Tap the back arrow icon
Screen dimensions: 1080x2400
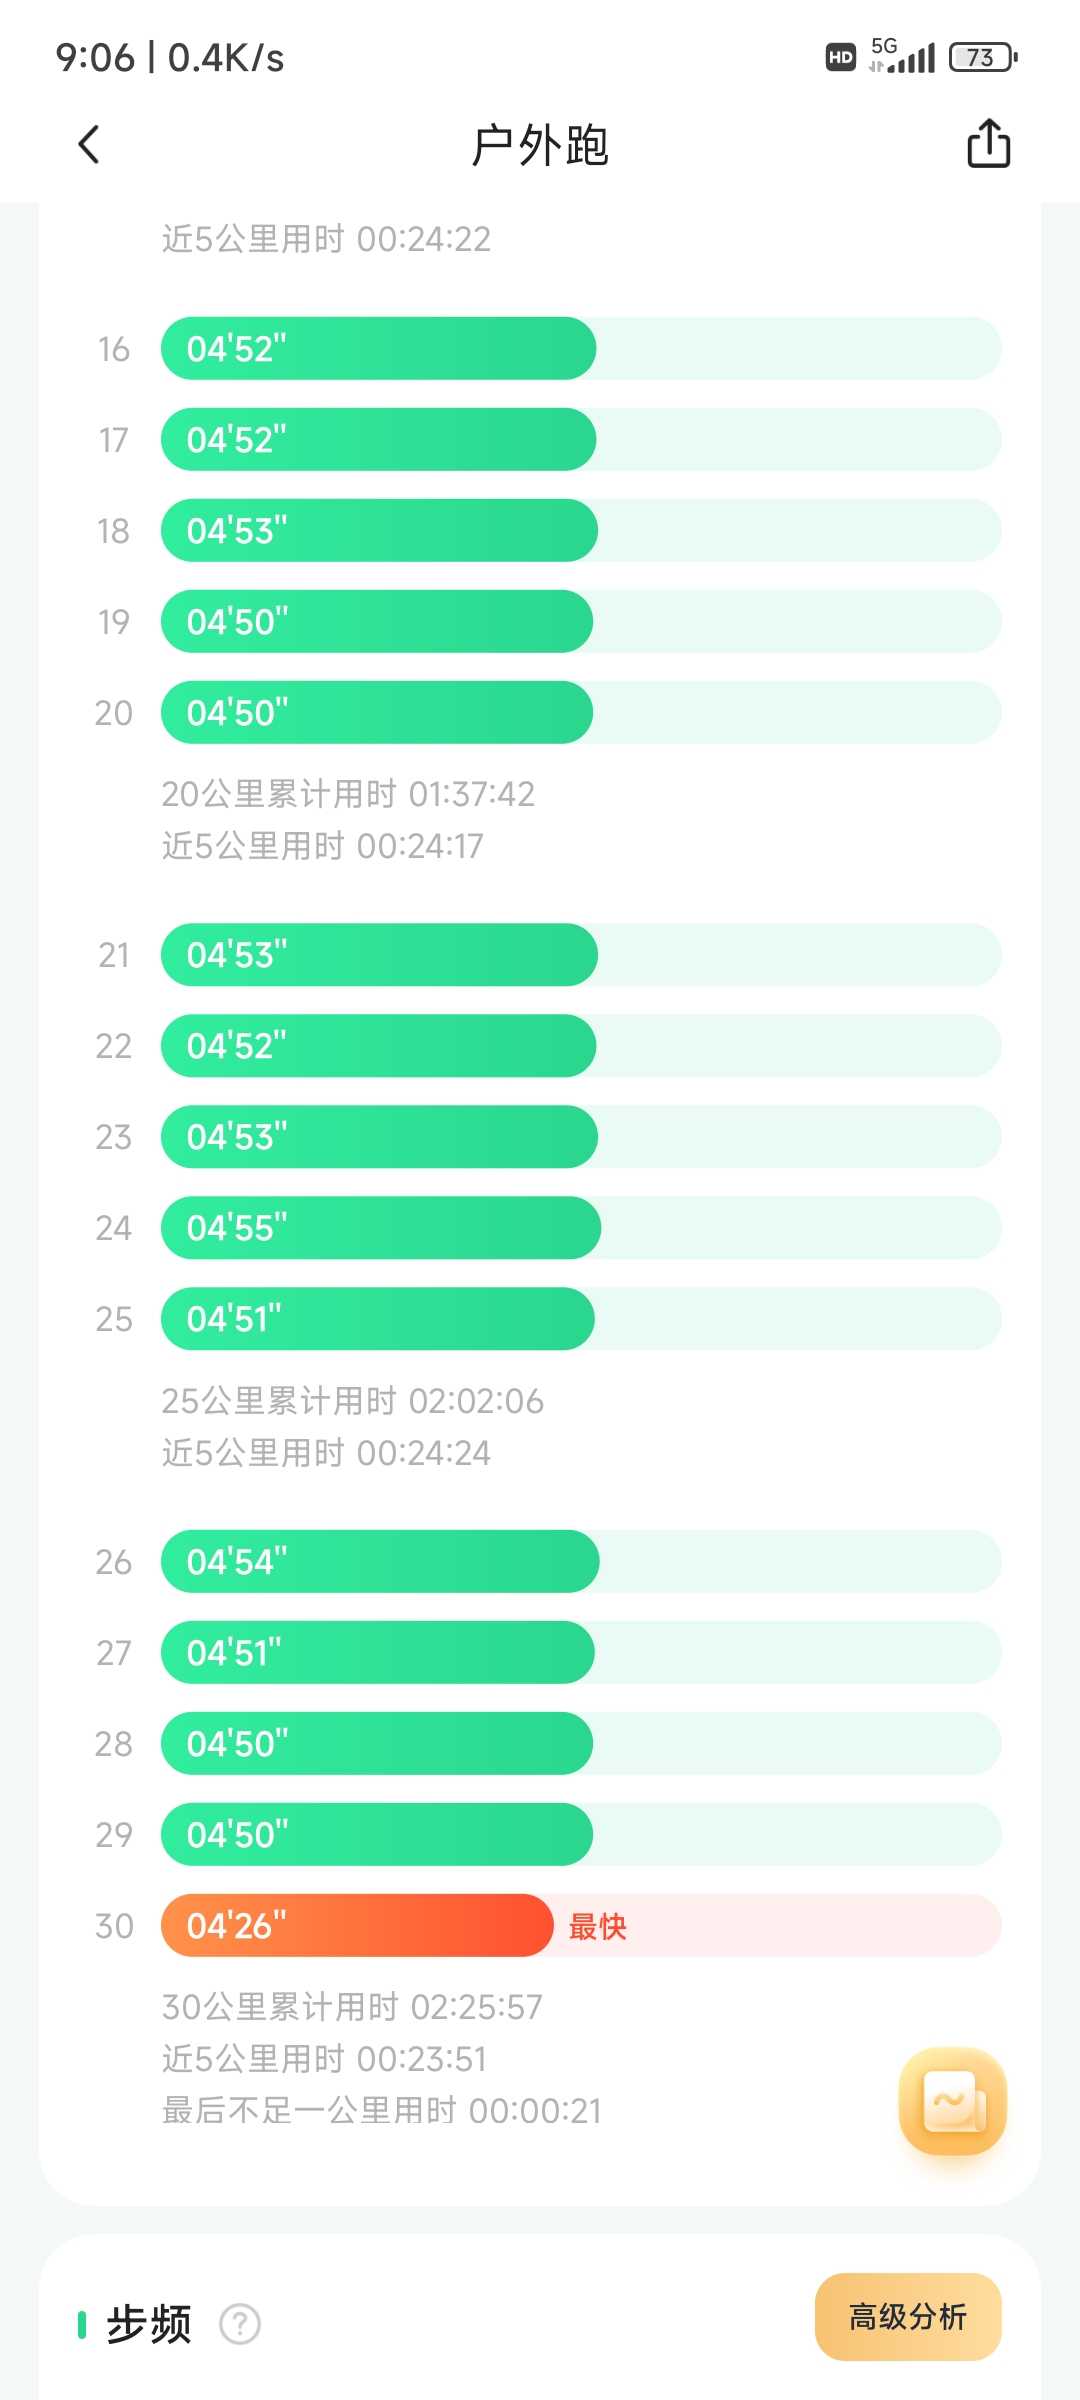coord(88,145)
